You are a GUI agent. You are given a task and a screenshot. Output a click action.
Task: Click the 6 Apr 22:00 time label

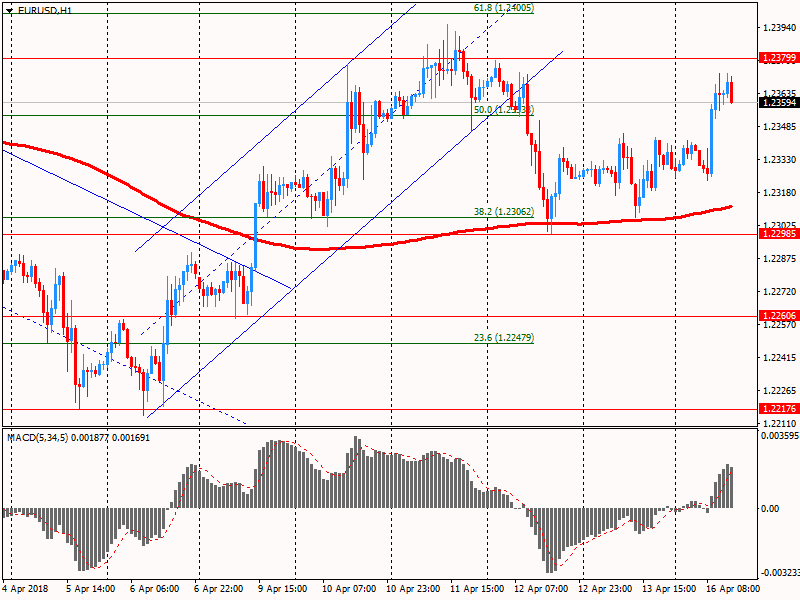[x=218, y=589]
